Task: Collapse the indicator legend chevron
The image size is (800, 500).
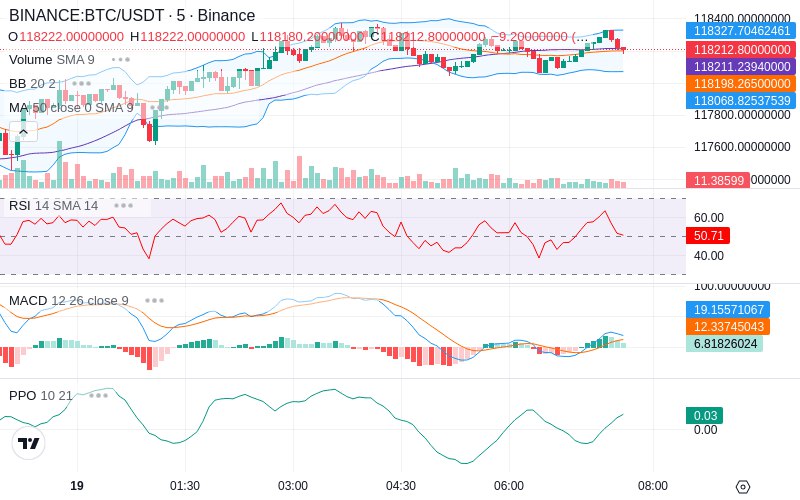Action: click(x=23, y=132)
